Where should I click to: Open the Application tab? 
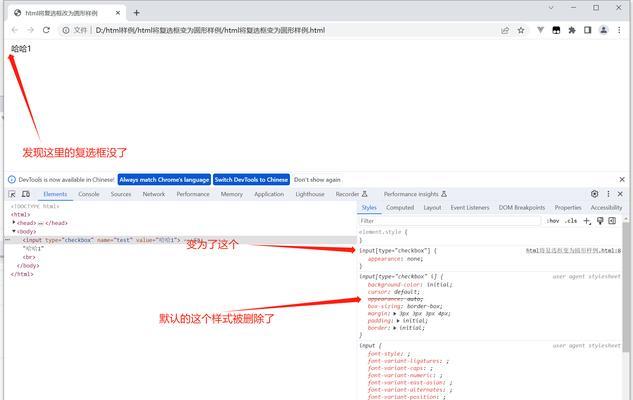click(269, 194)
